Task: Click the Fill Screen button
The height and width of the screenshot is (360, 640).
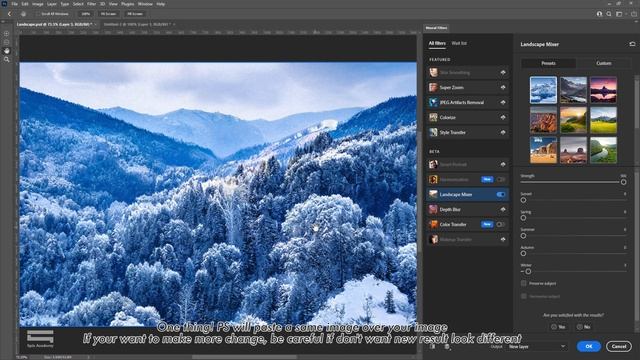Action: pos(135,14)
